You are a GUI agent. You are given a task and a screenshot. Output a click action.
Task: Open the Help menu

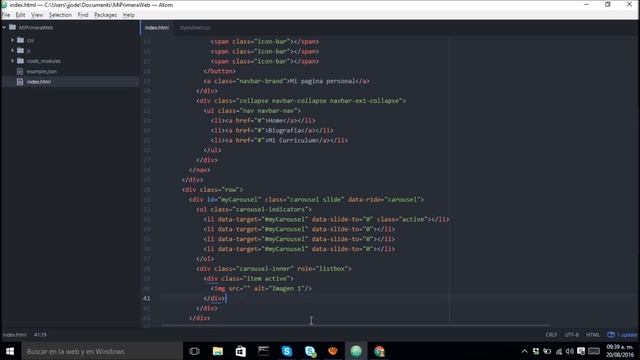point(129,15)
